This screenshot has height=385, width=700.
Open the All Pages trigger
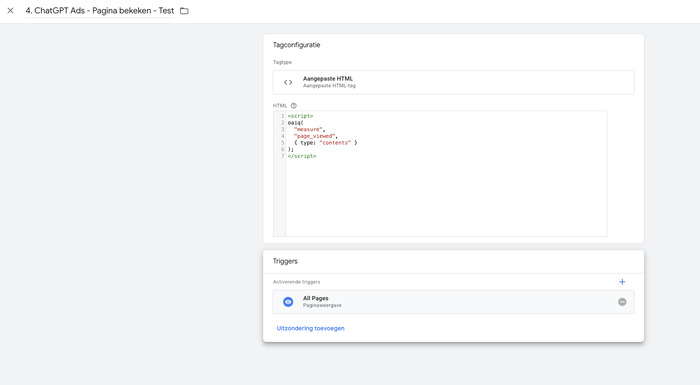point(453,302)
